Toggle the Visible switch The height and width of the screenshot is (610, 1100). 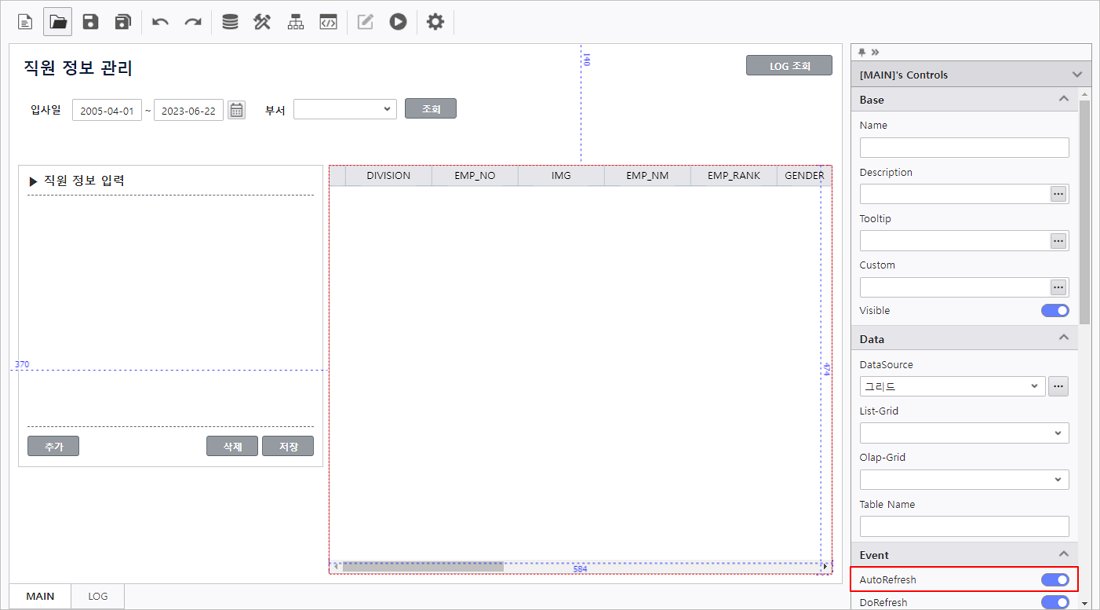[1055, 311]
